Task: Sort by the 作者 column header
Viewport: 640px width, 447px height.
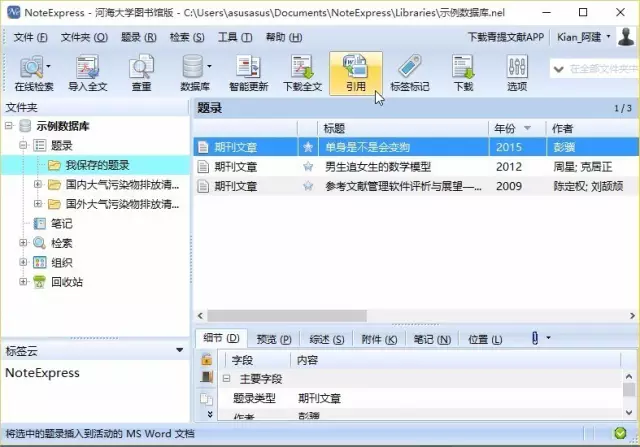Action: click(593, 129)
